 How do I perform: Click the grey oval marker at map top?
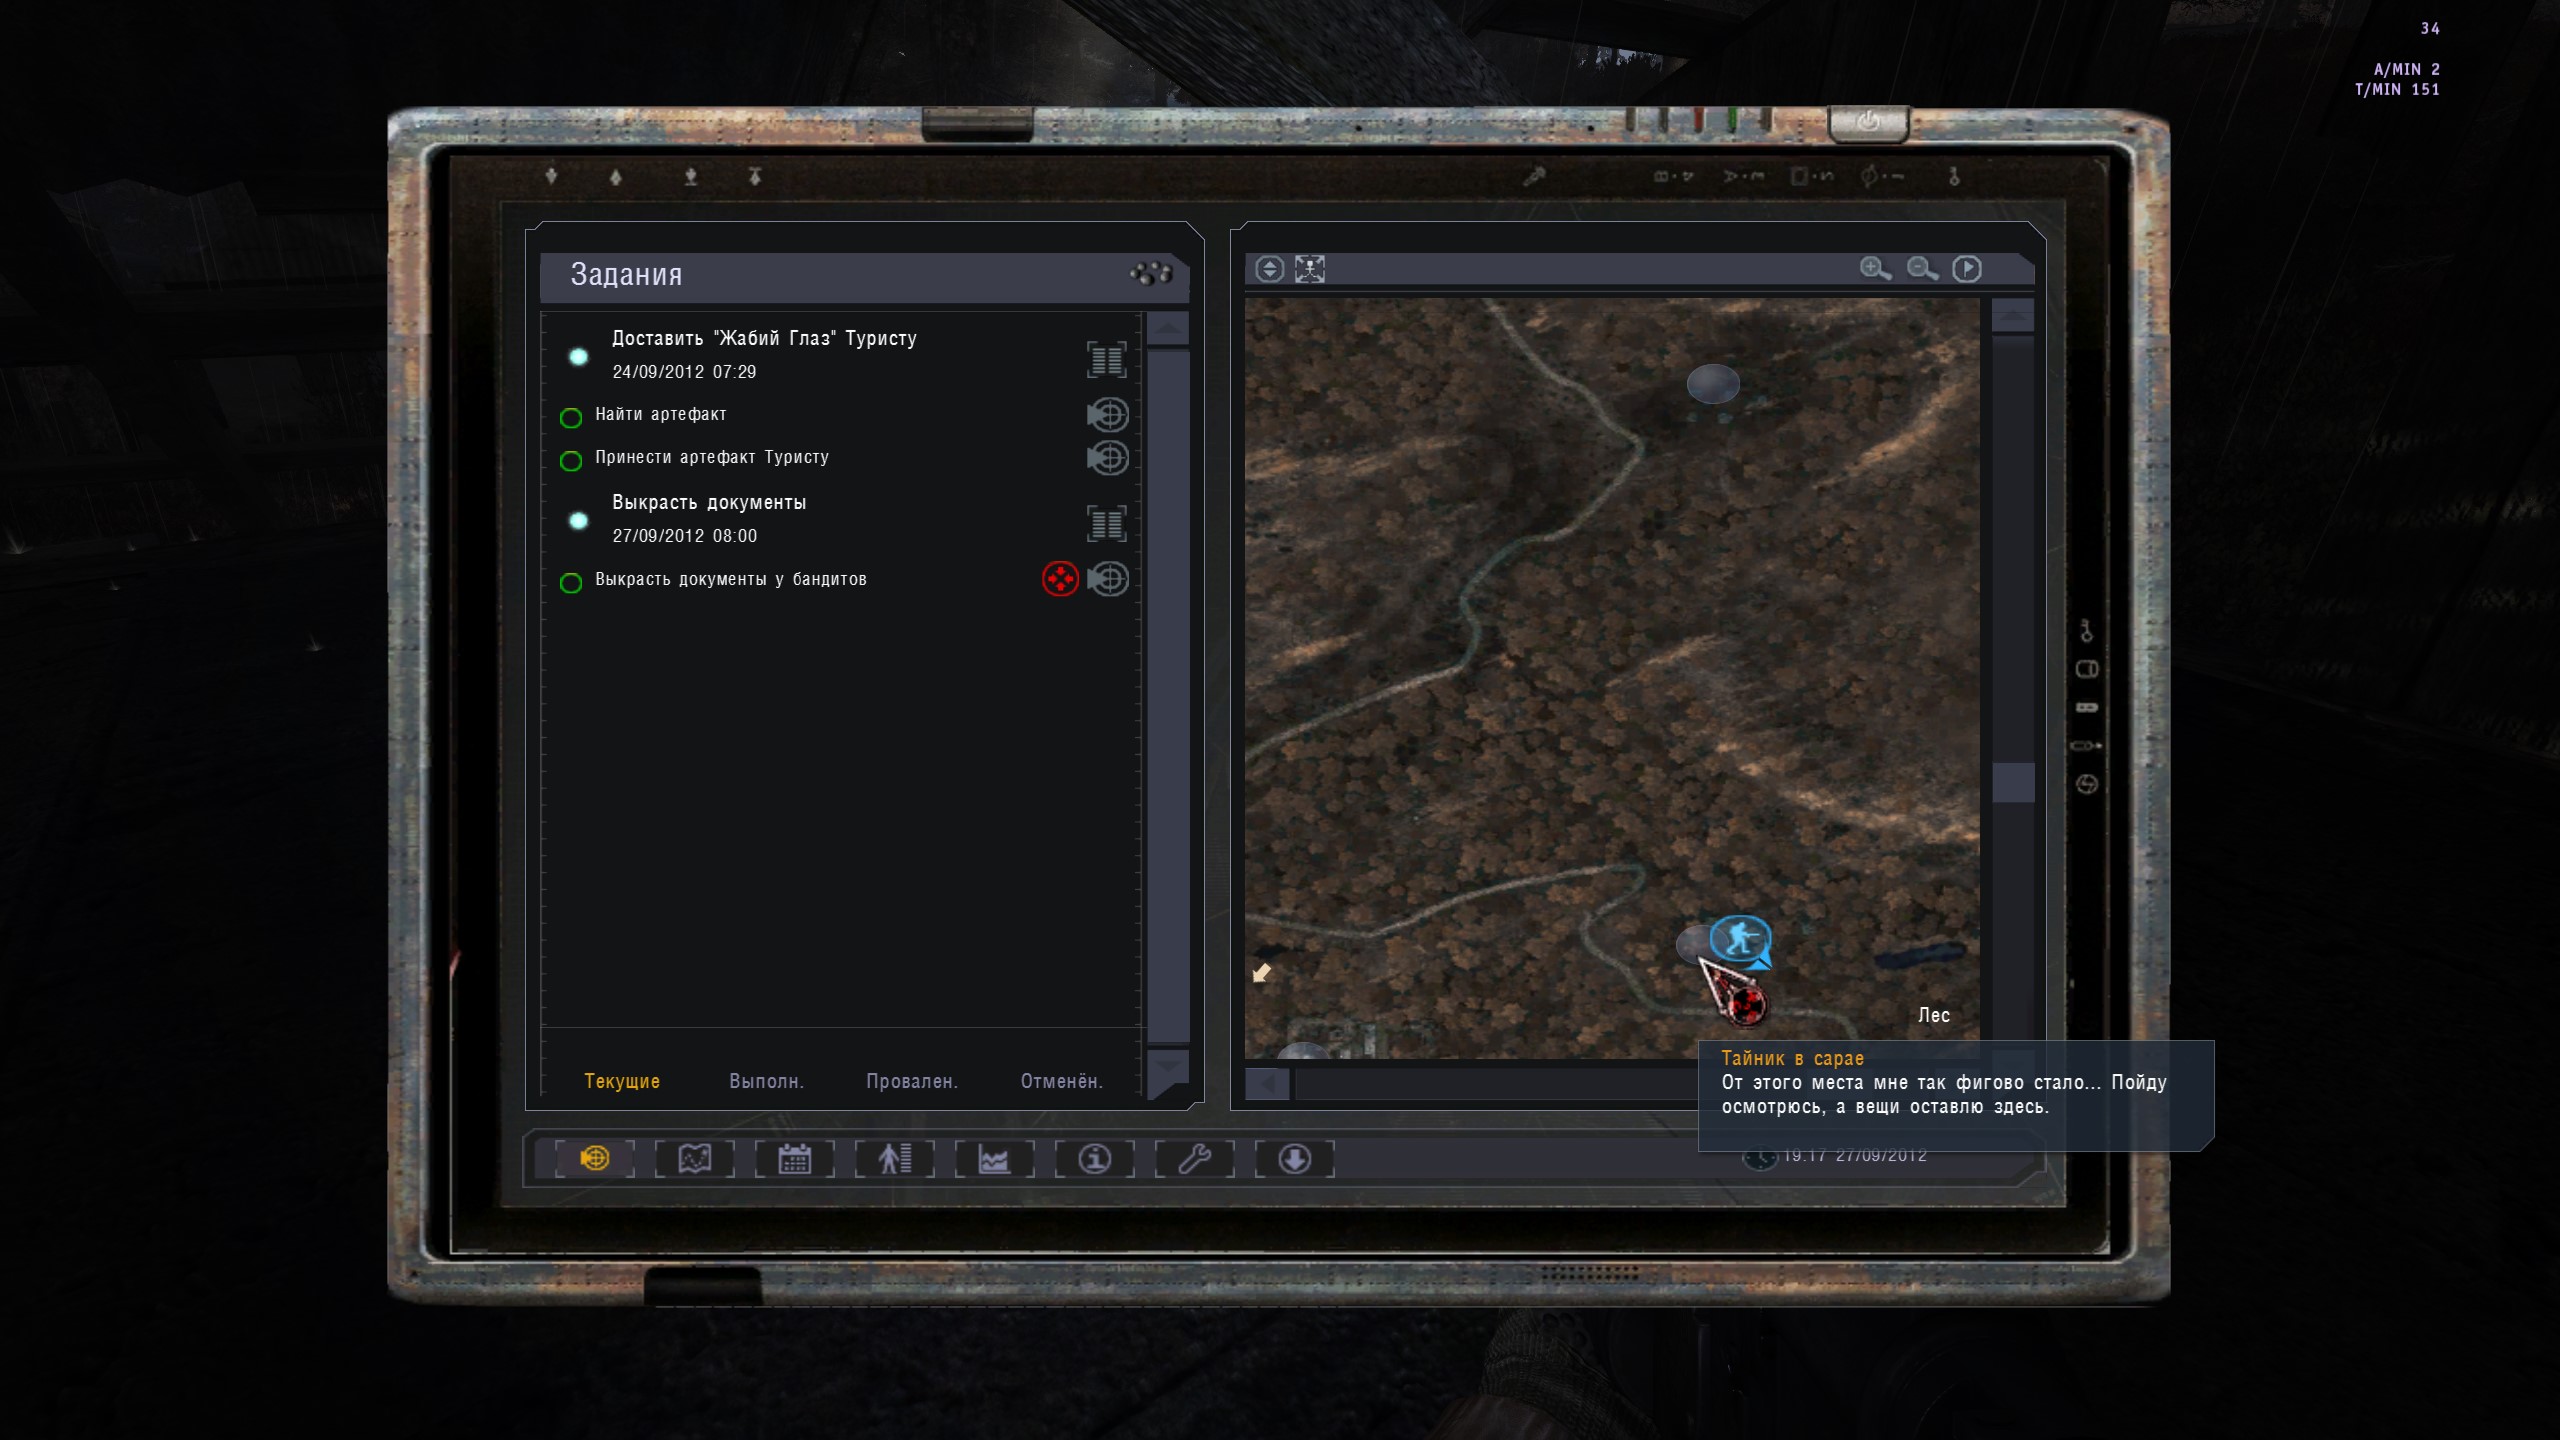tap(1713, 384)
